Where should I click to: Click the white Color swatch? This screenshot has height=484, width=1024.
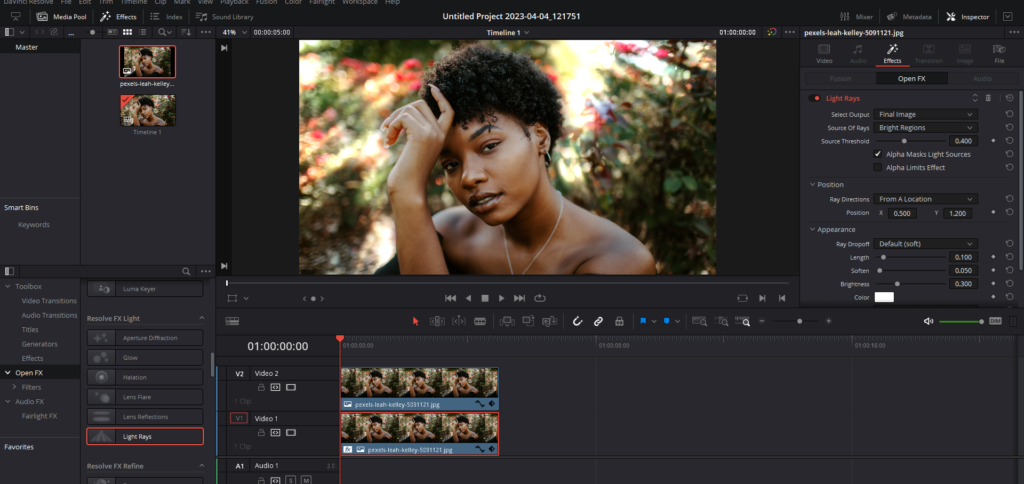(x=884, y=297)
